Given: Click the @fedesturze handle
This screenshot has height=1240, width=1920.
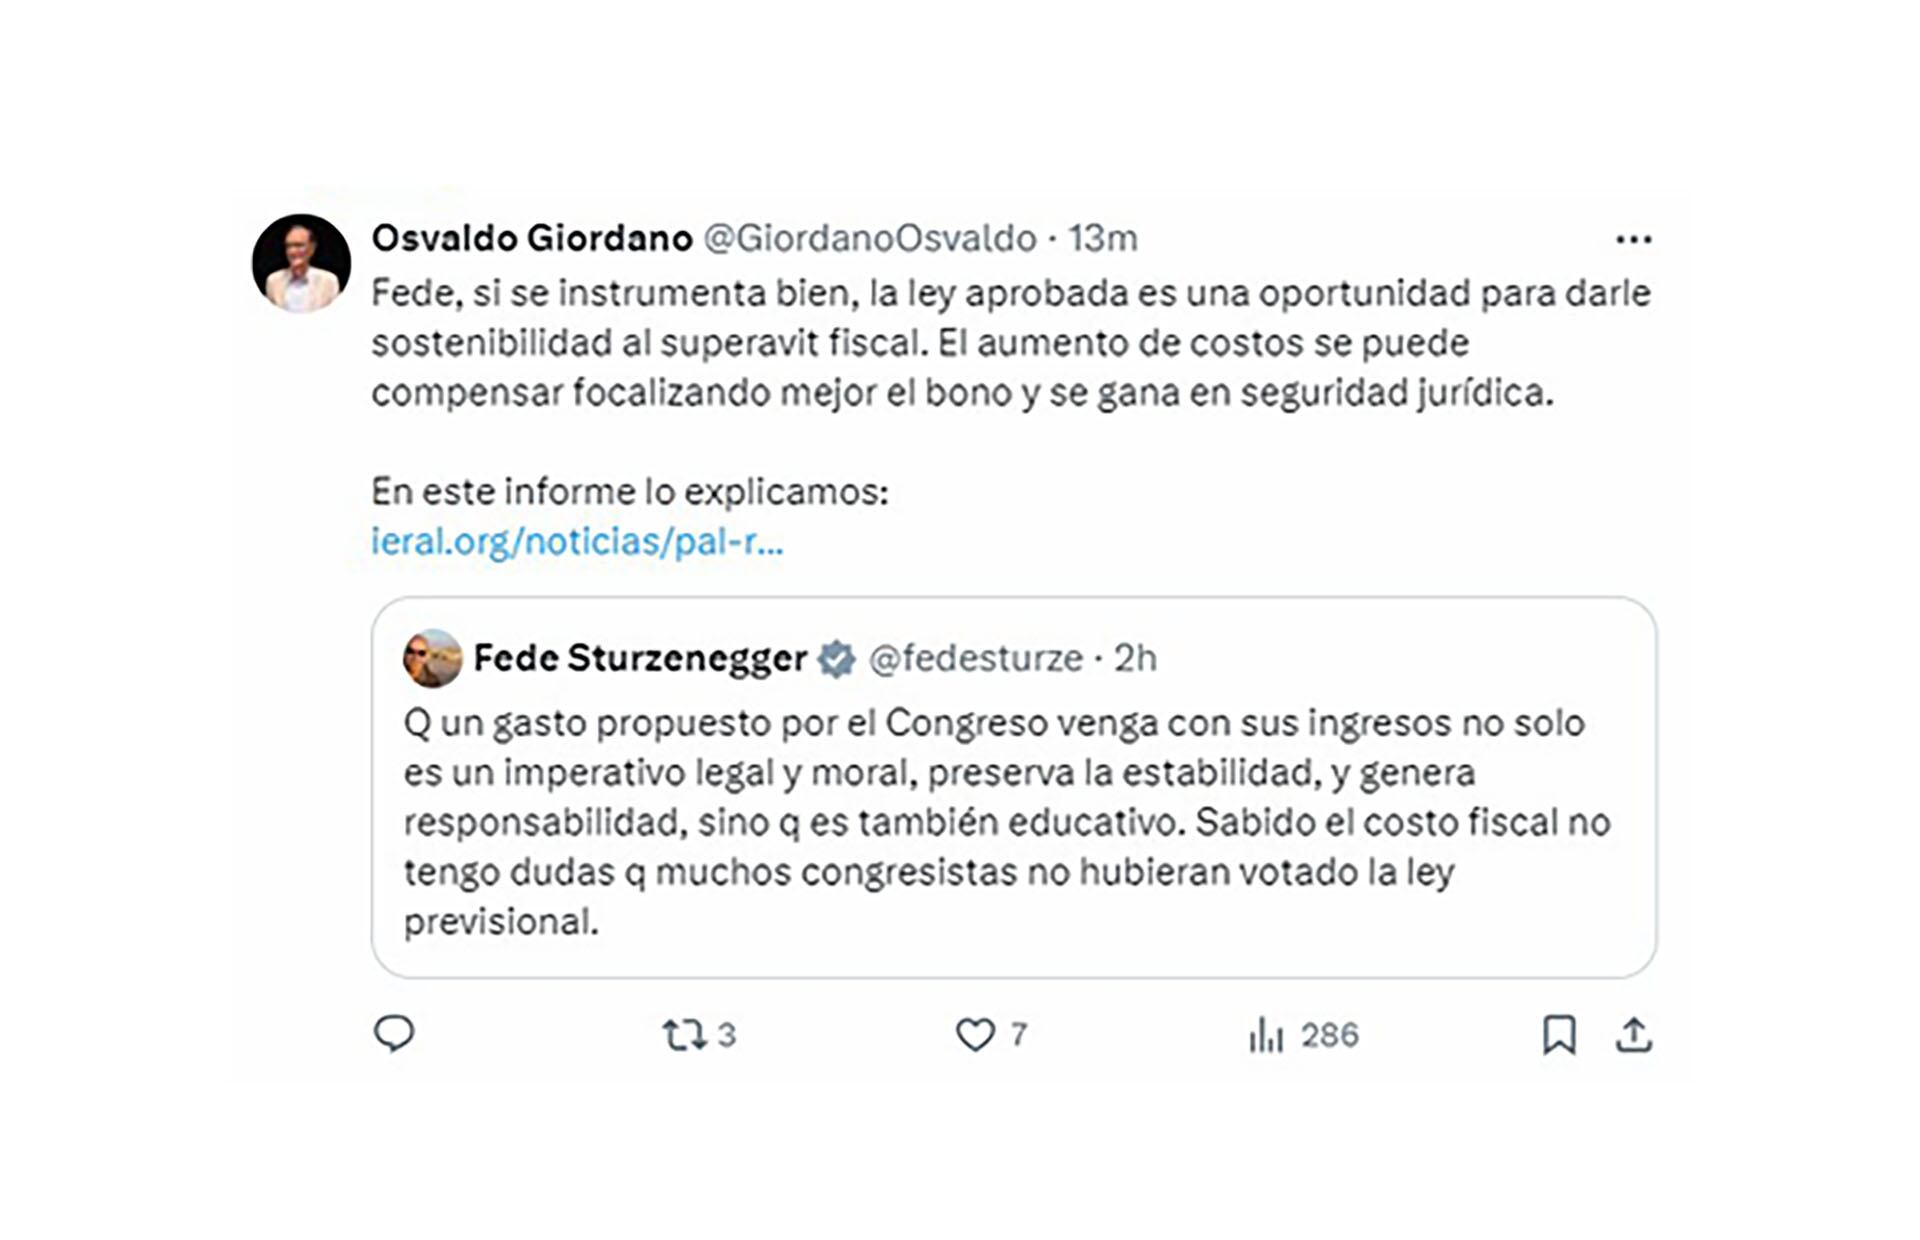Looking at the screenshot, I should [x=975, y=658].
